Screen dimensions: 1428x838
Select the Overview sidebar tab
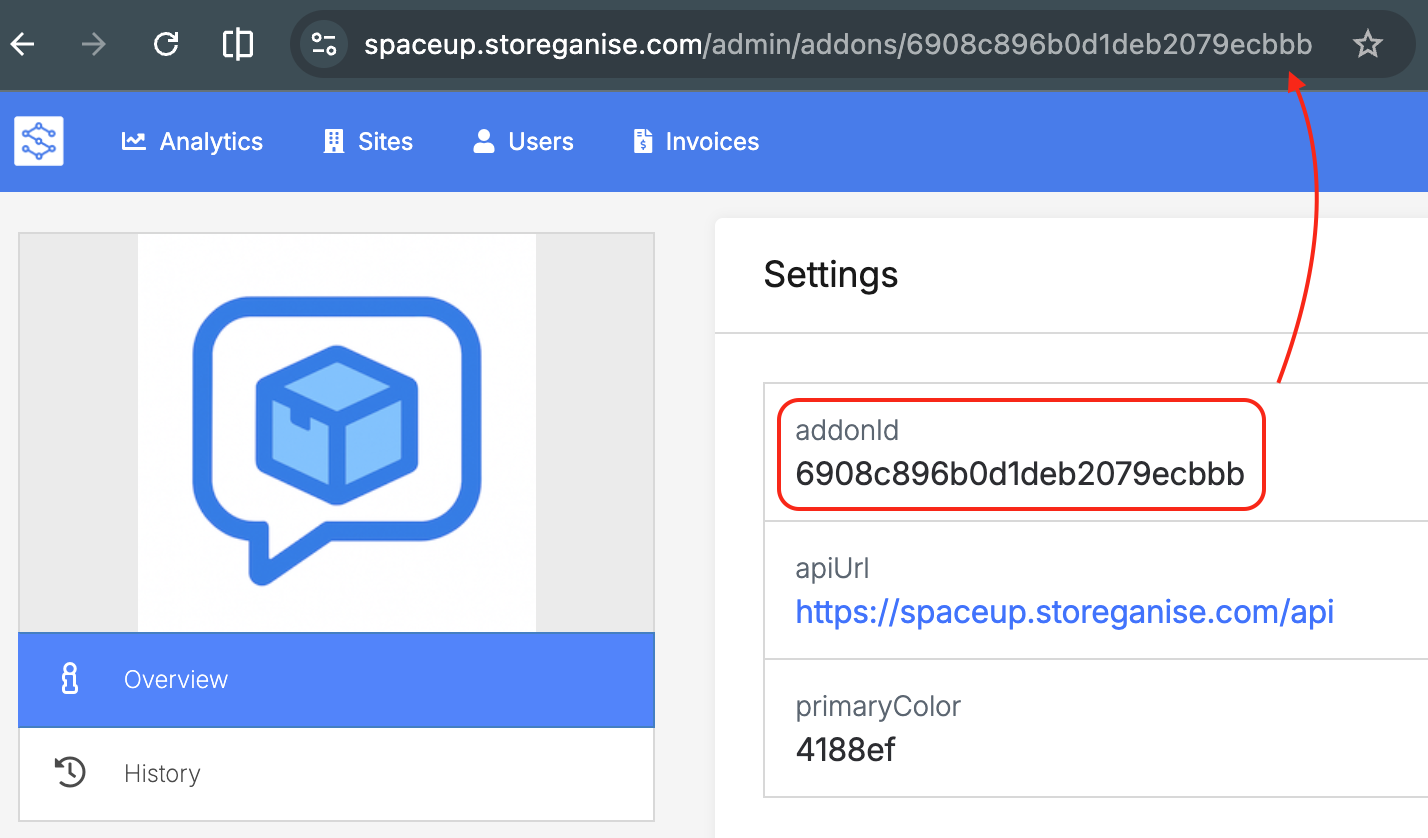336,680
